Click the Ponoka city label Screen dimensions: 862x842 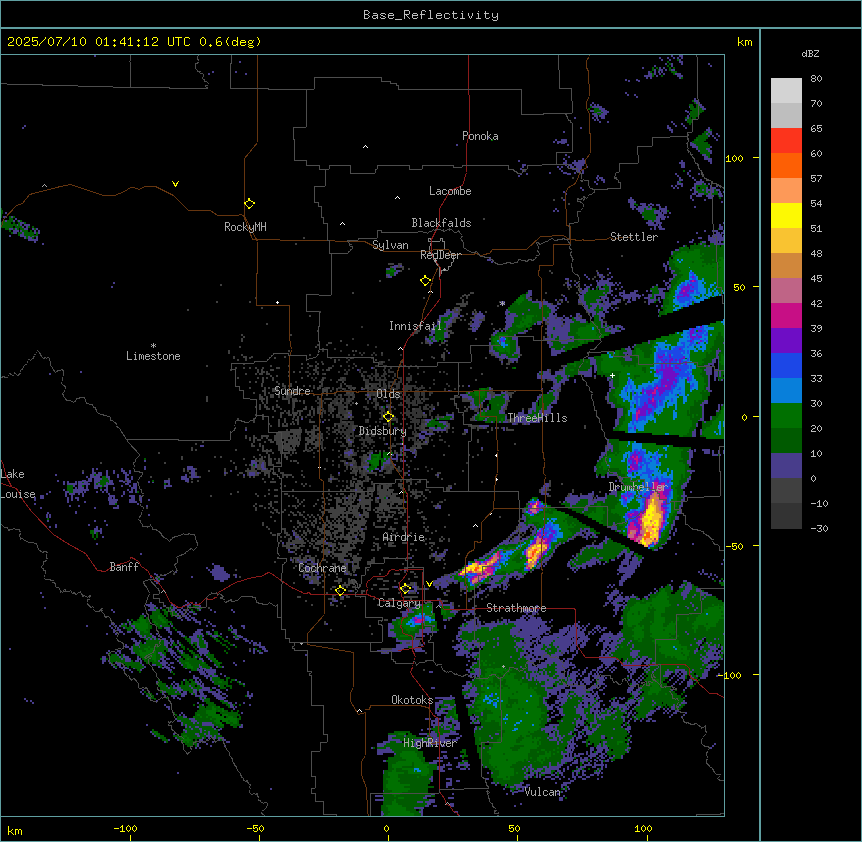click(x=480, y=136)
